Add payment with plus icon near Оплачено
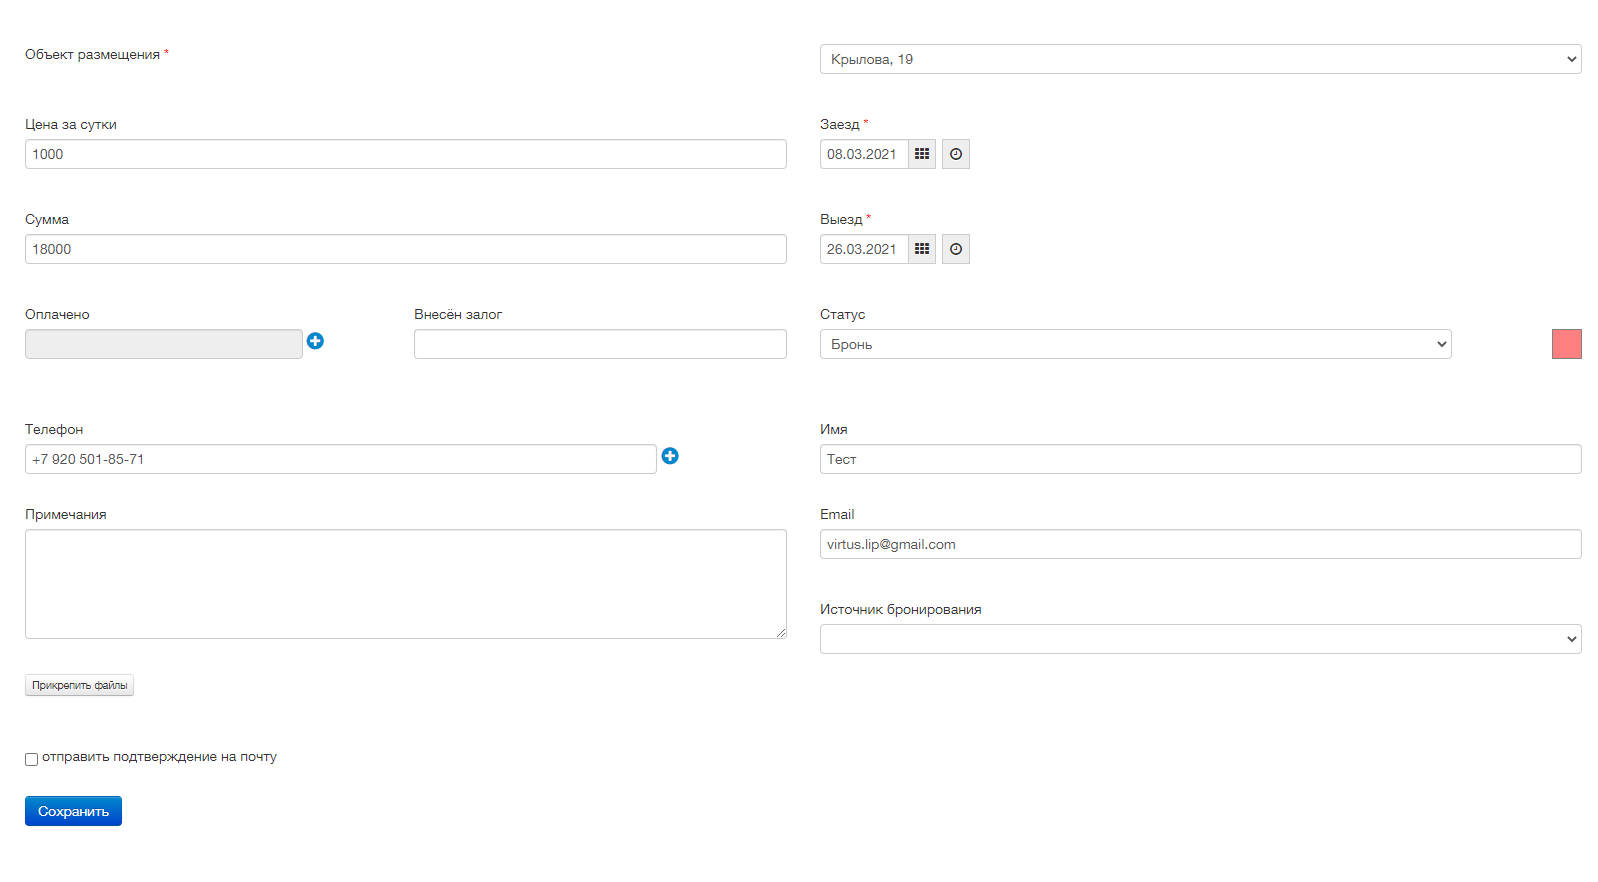 coord(315,341)
